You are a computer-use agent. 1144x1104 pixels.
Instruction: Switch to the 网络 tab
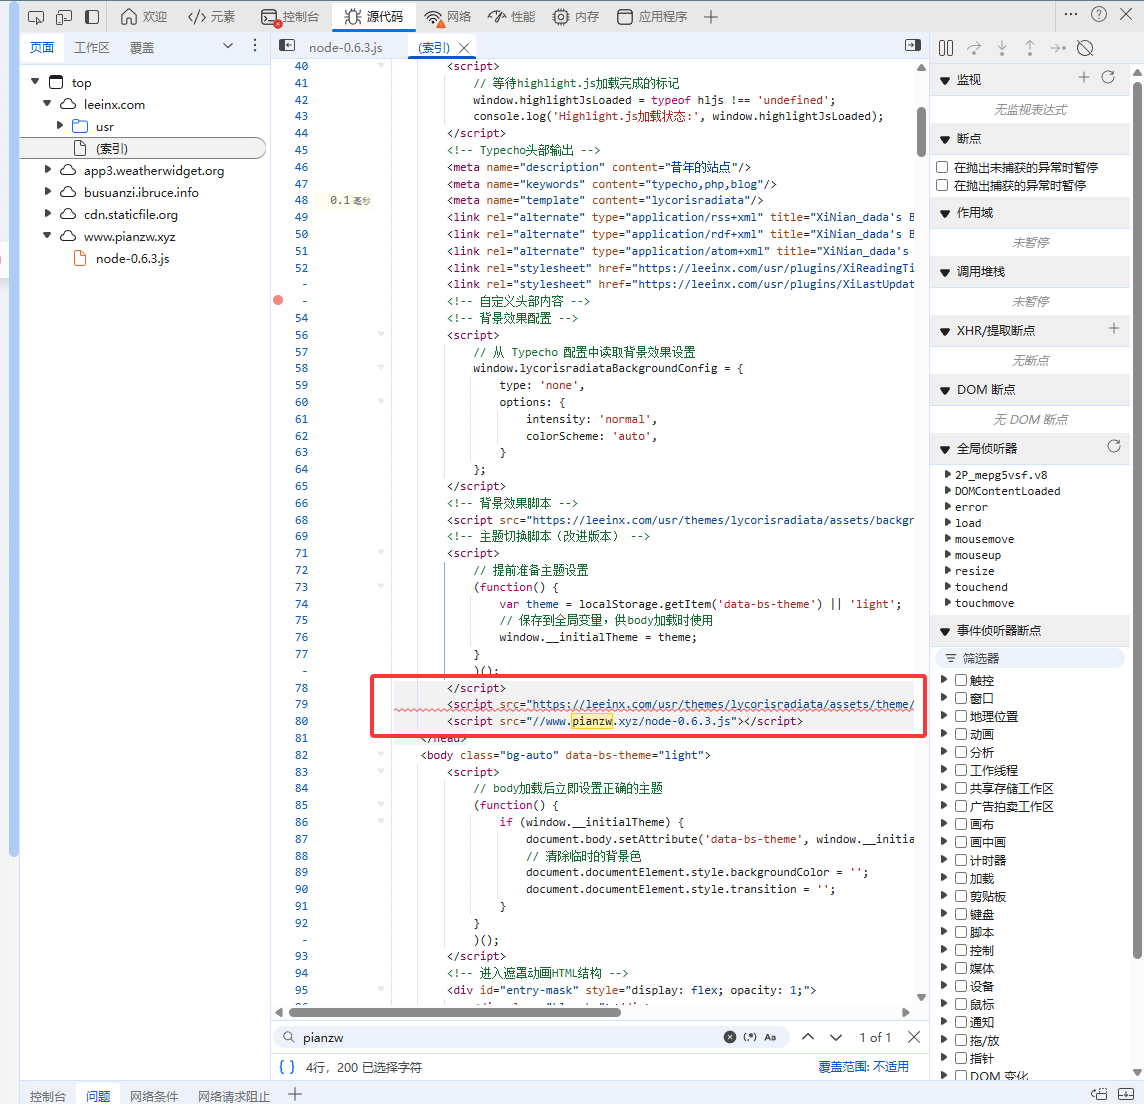click(448, 17)
